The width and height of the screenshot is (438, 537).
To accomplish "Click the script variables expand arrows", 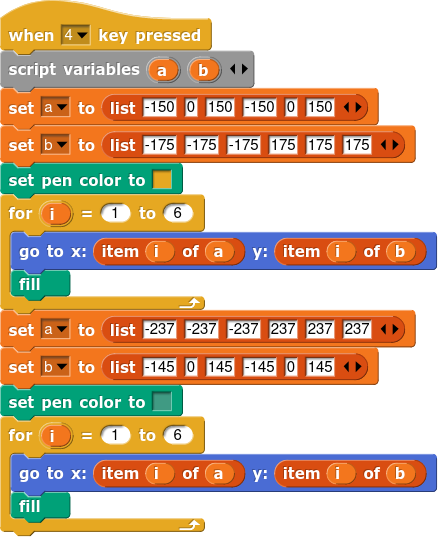I will coord(239,69).
